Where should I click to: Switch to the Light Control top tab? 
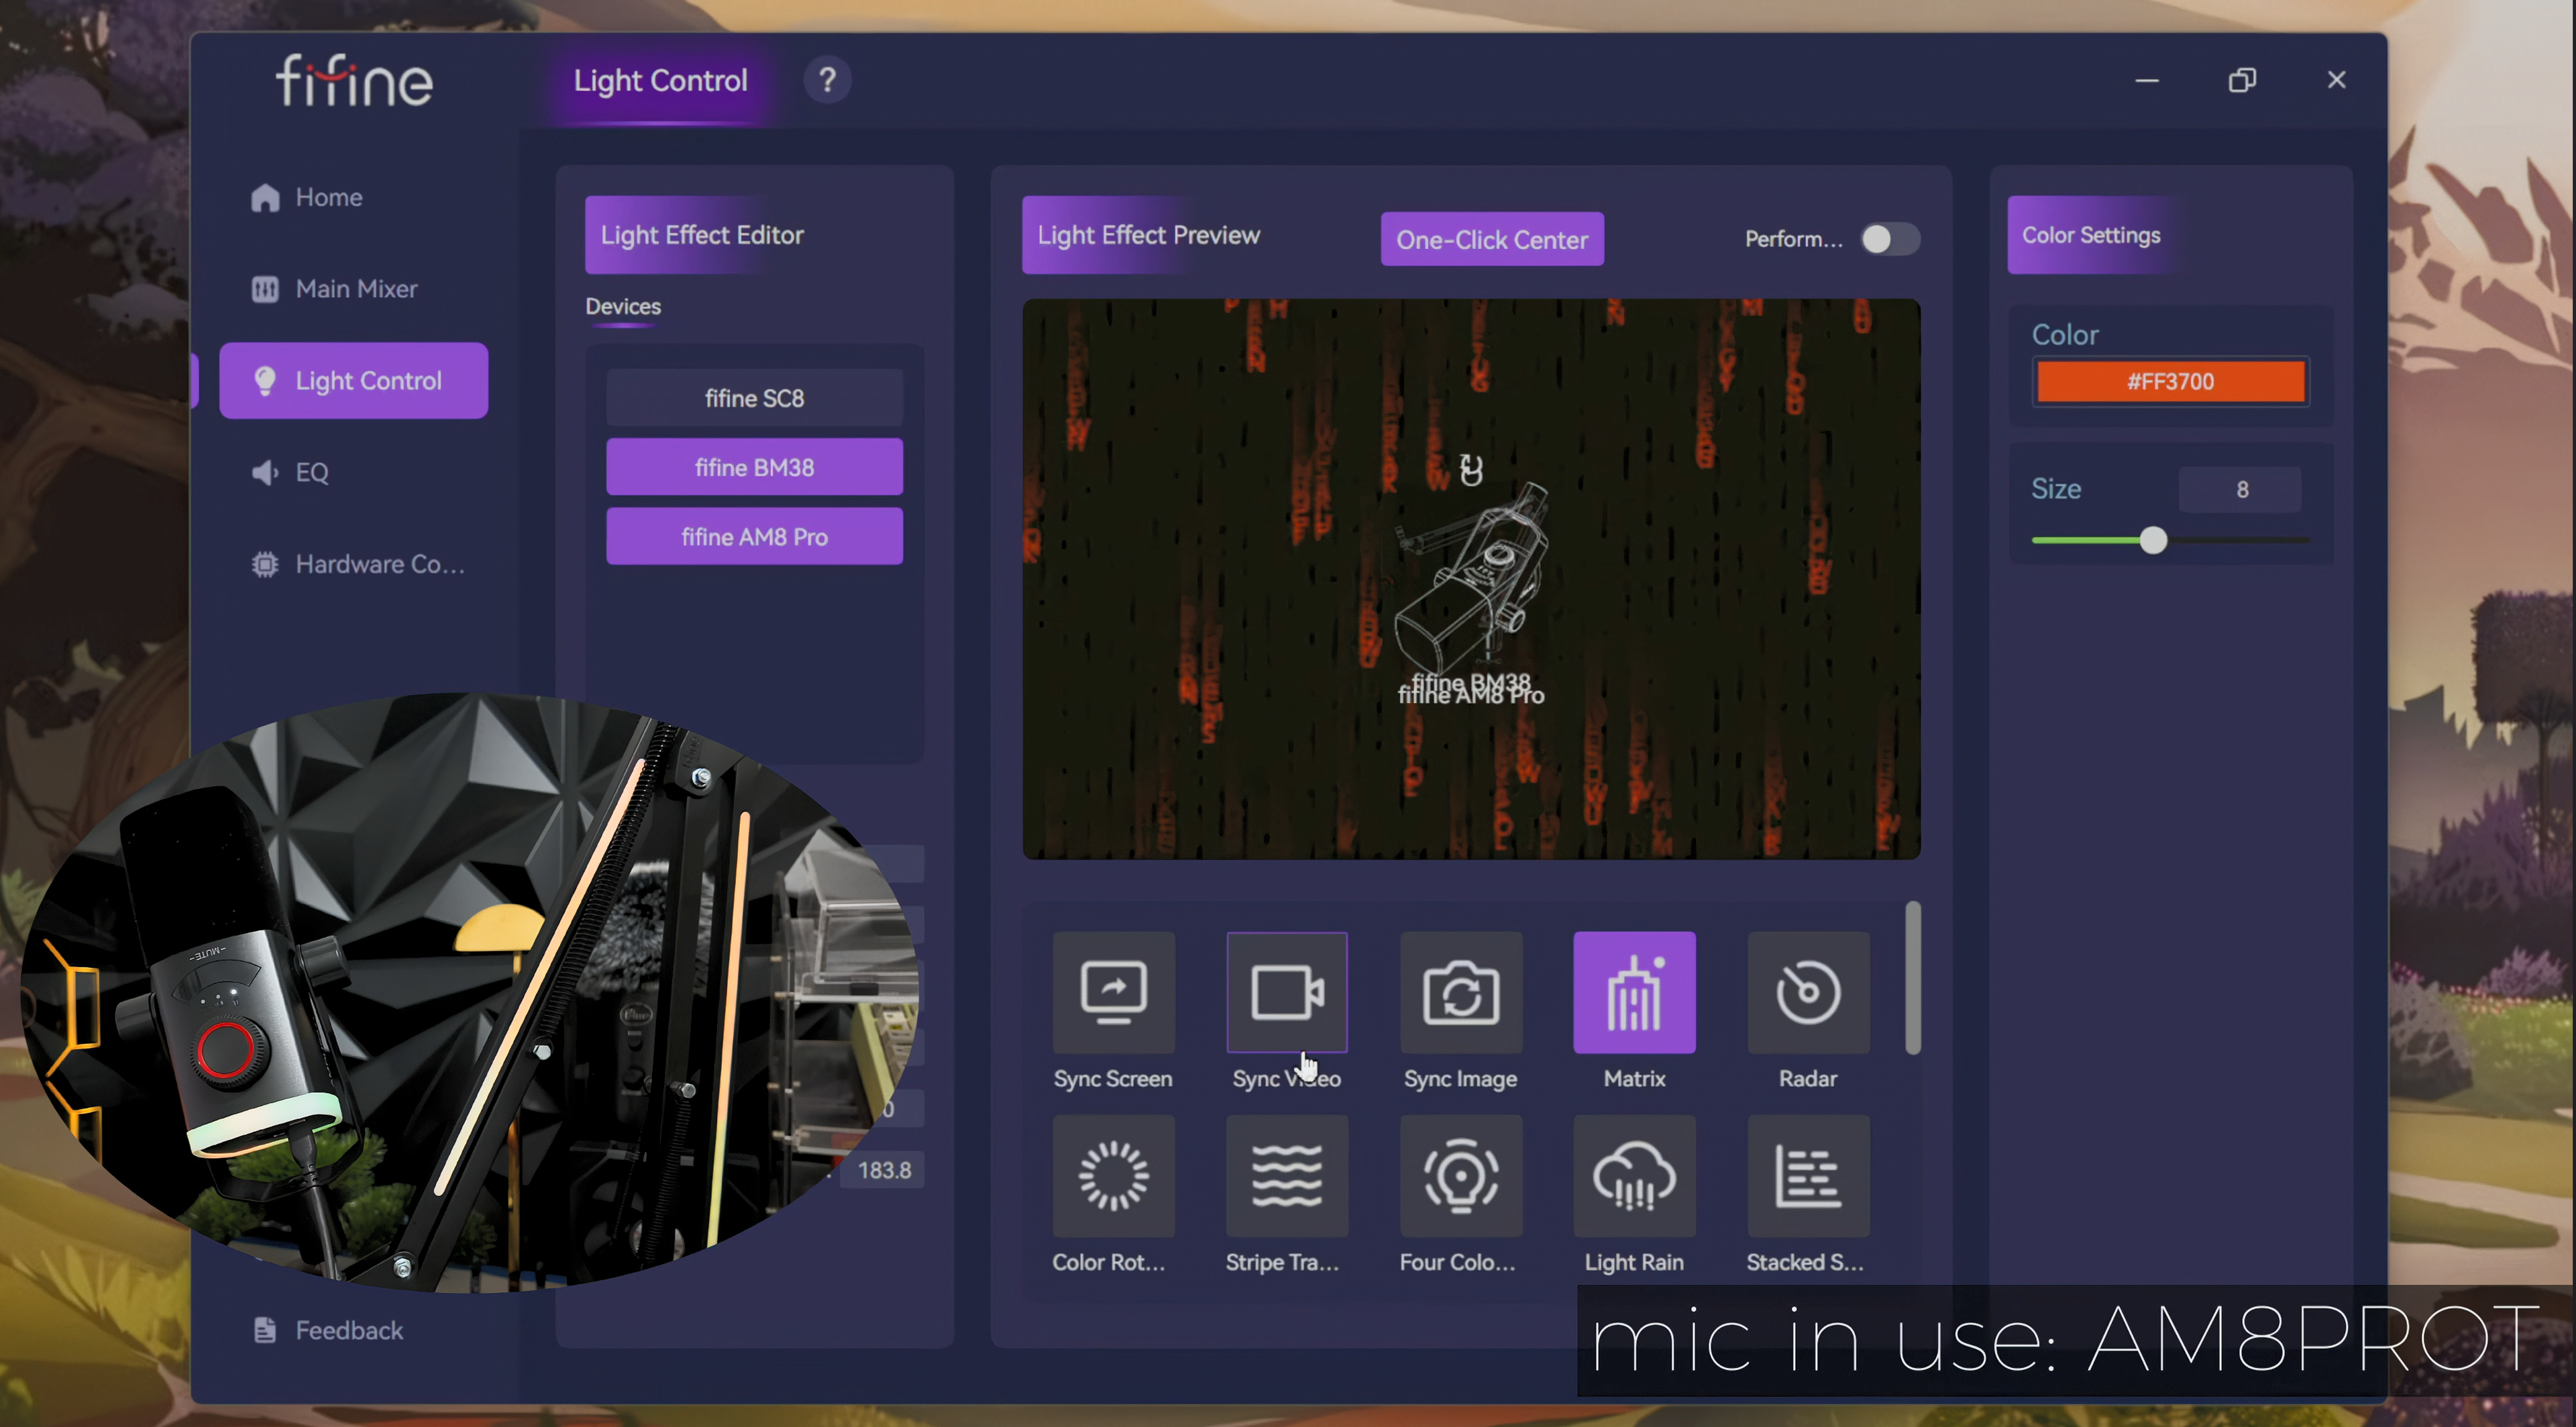(660, 80)
